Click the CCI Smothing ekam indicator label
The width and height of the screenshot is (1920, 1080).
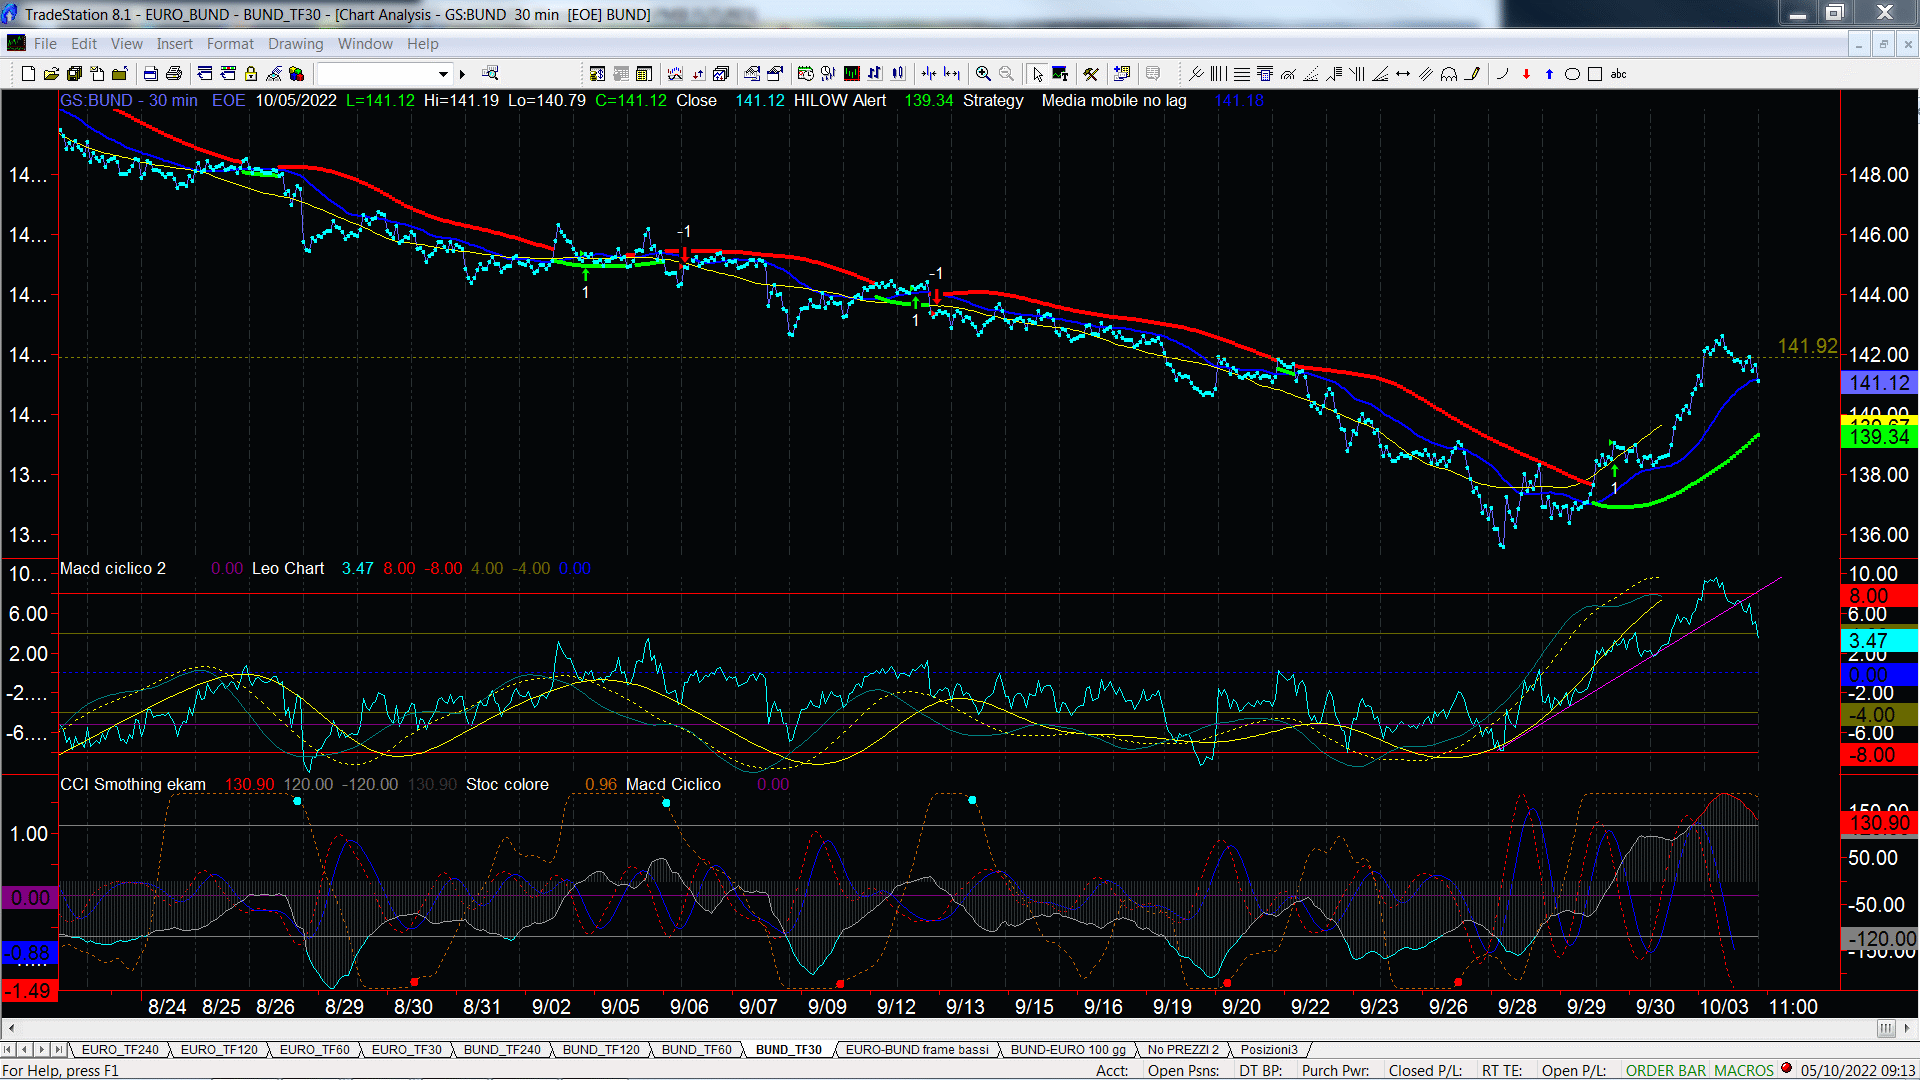(x=133, y=785)
